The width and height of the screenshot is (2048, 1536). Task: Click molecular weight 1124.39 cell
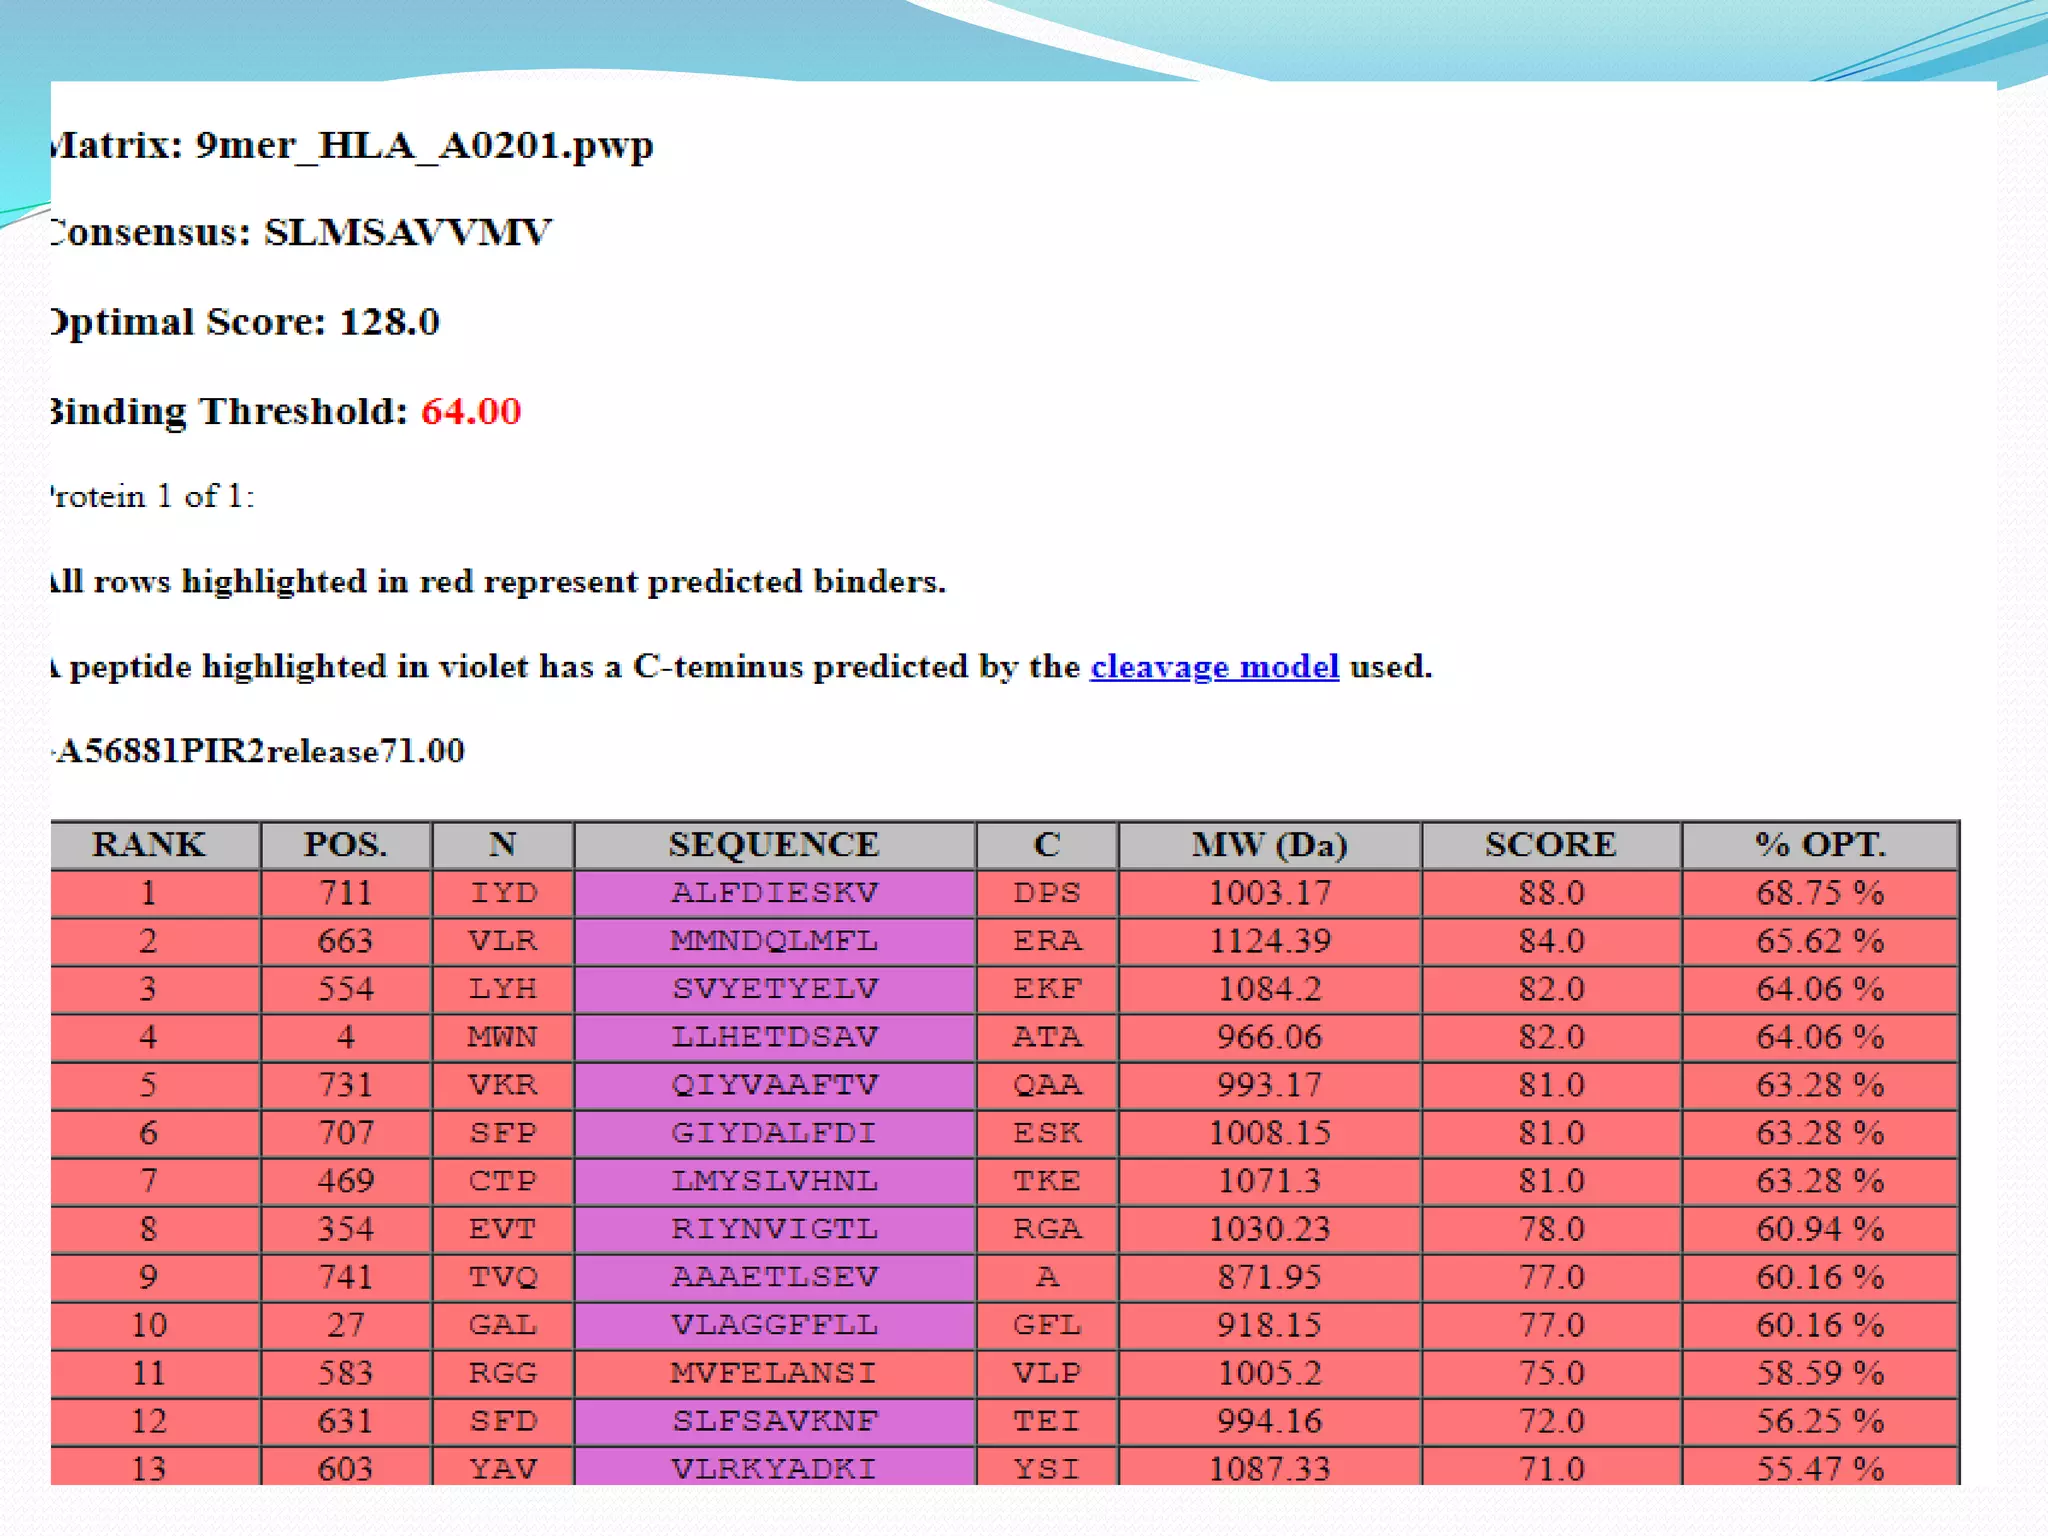(x=1269, y=941)
